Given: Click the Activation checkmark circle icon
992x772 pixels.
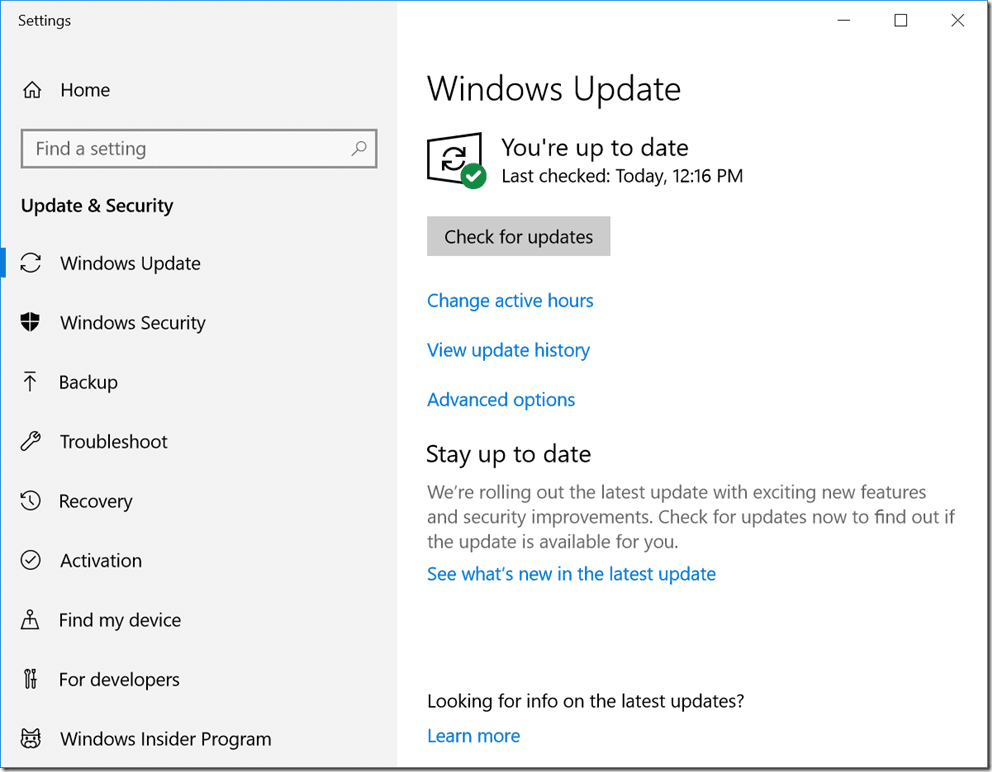Looking at the screenshot, I should point(30,560).
